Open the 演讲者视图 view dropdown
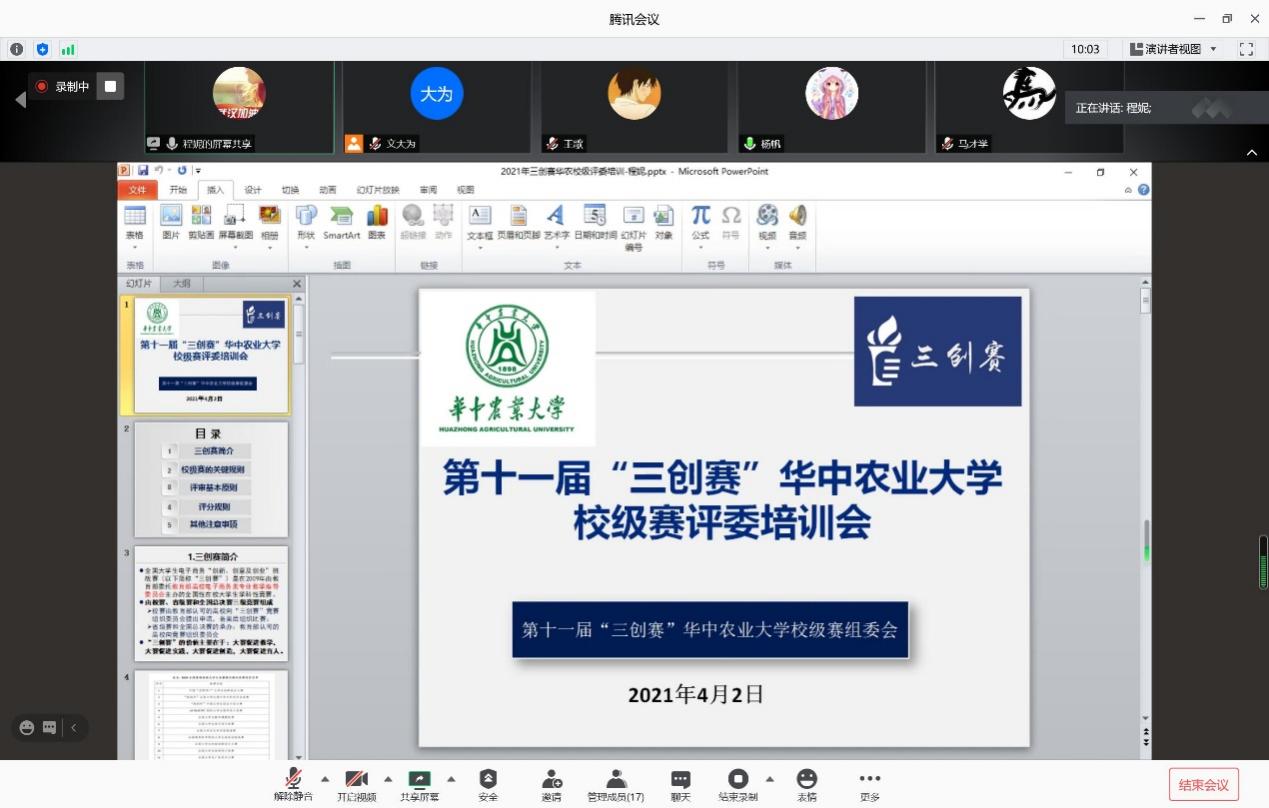 [x=1174, y=49]
